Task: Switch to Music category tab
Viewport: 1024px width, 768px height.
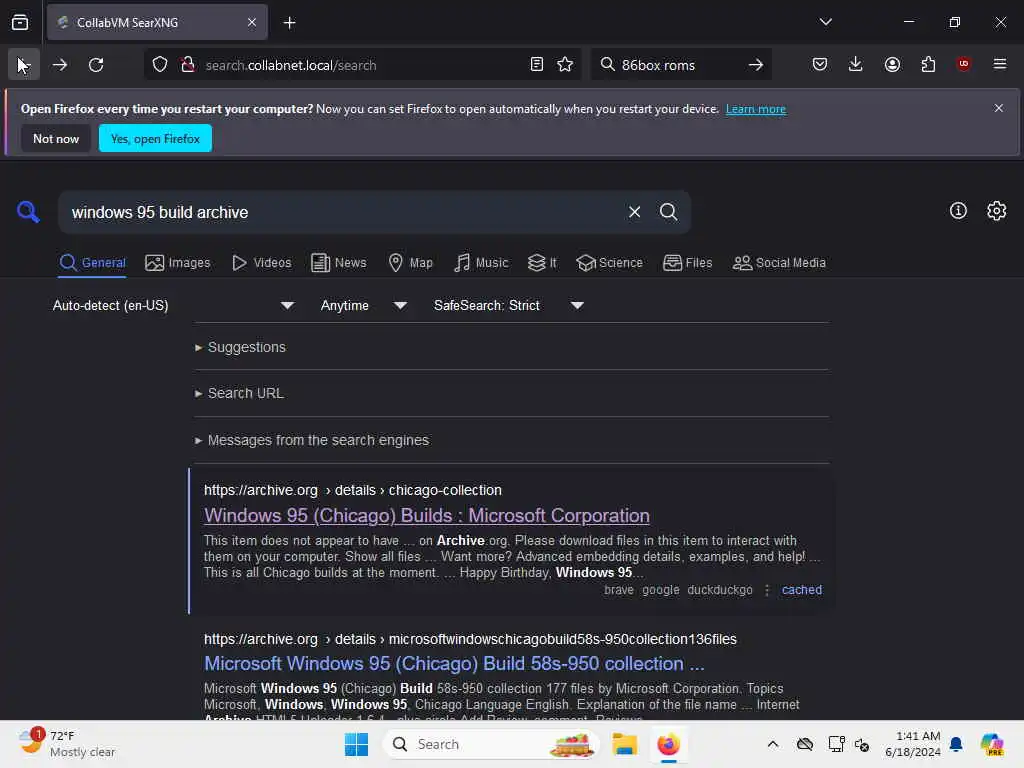Action: (481, 263)
